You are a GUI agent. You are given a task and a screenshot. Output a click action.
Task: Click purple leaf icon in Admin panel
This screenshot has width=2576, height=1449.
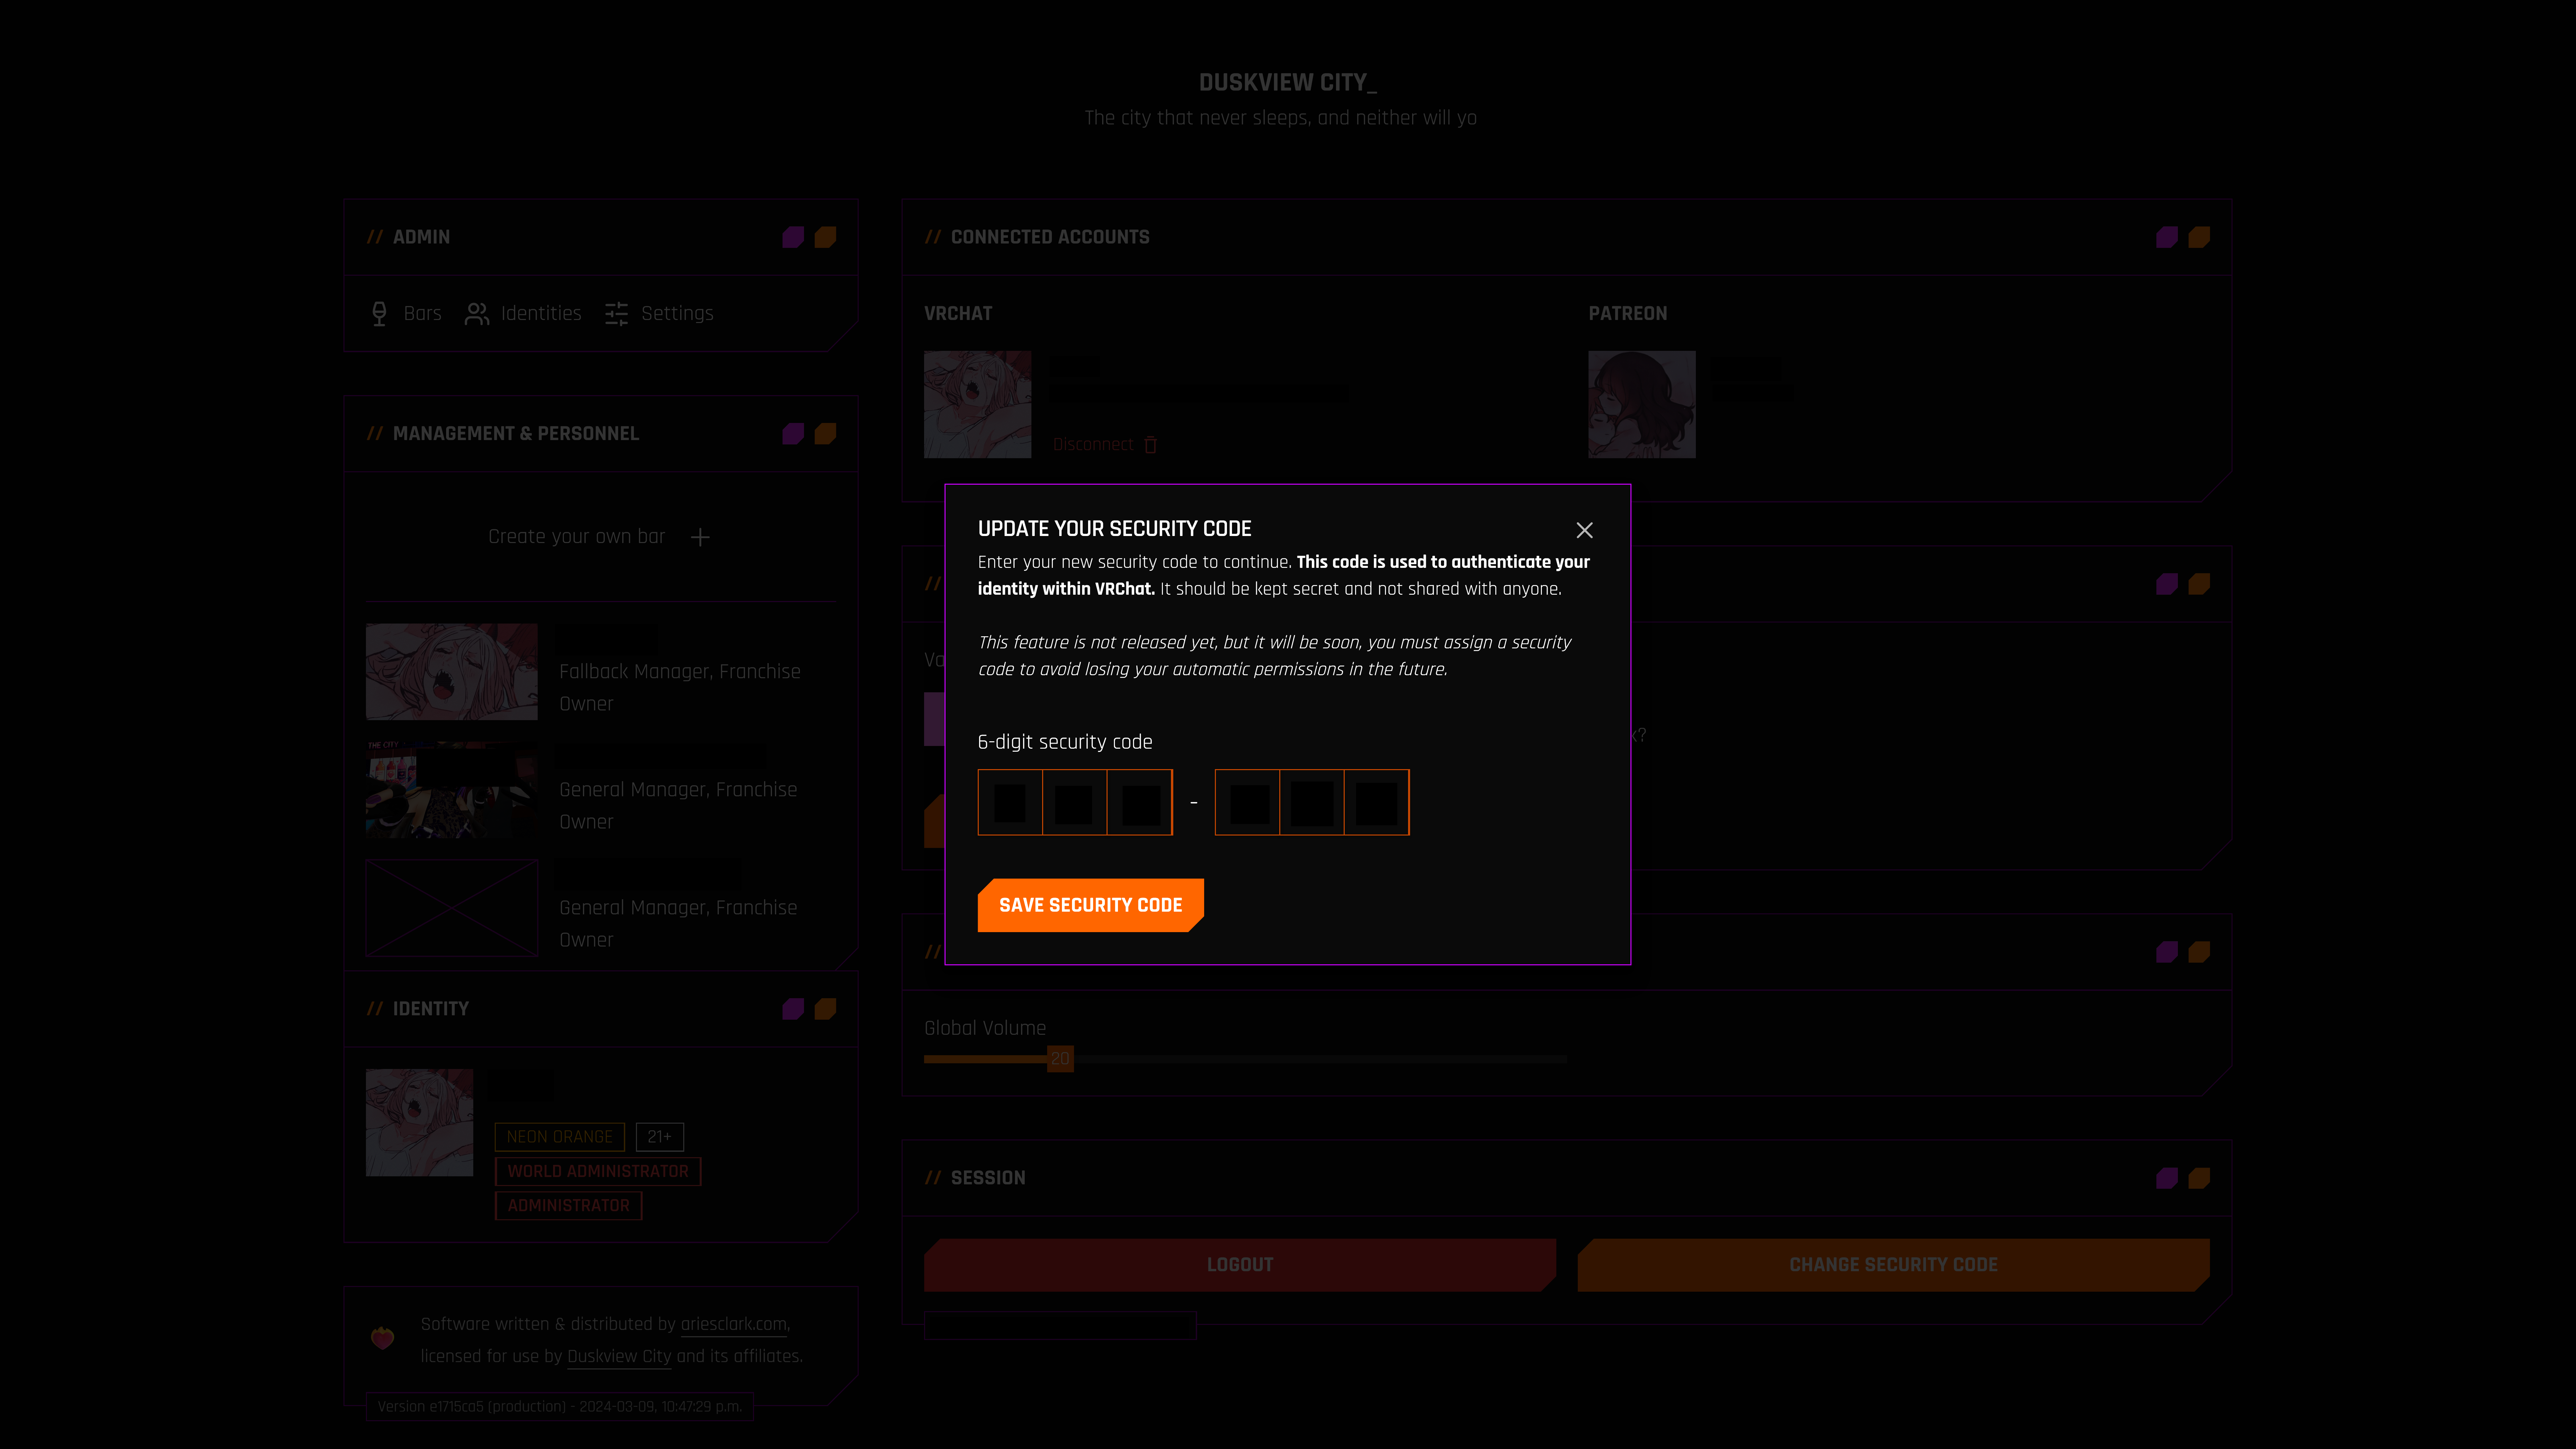[x=793, y=237]
